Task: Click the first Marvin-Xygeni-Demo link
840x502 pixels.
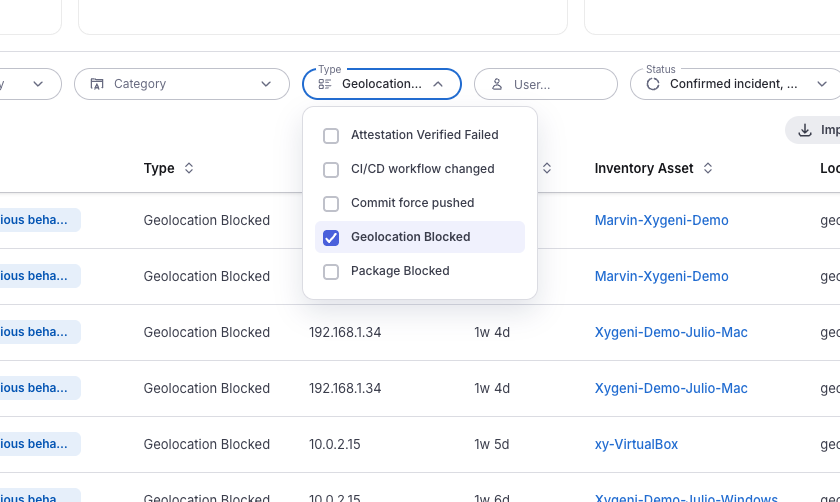Action: point(661,220)
